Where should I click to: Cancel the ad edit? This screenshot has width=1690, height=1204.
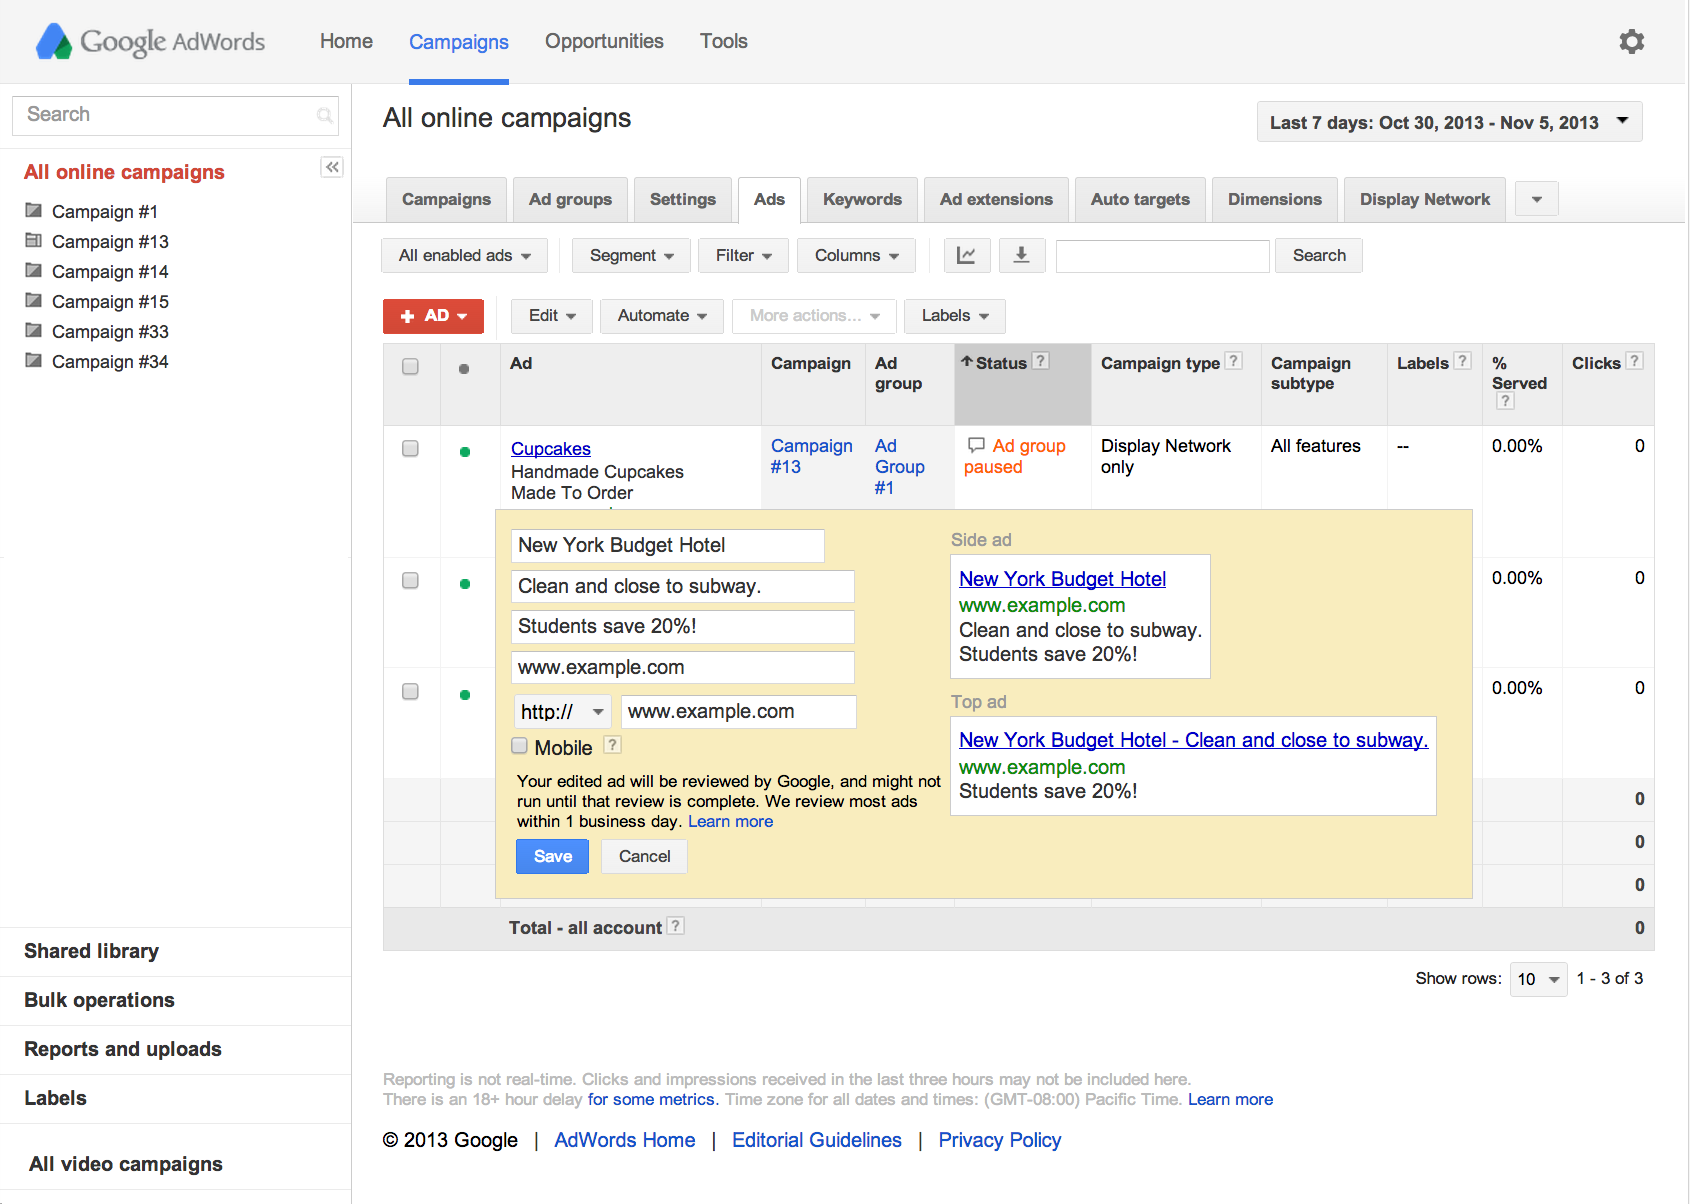(x=644, y=857)
